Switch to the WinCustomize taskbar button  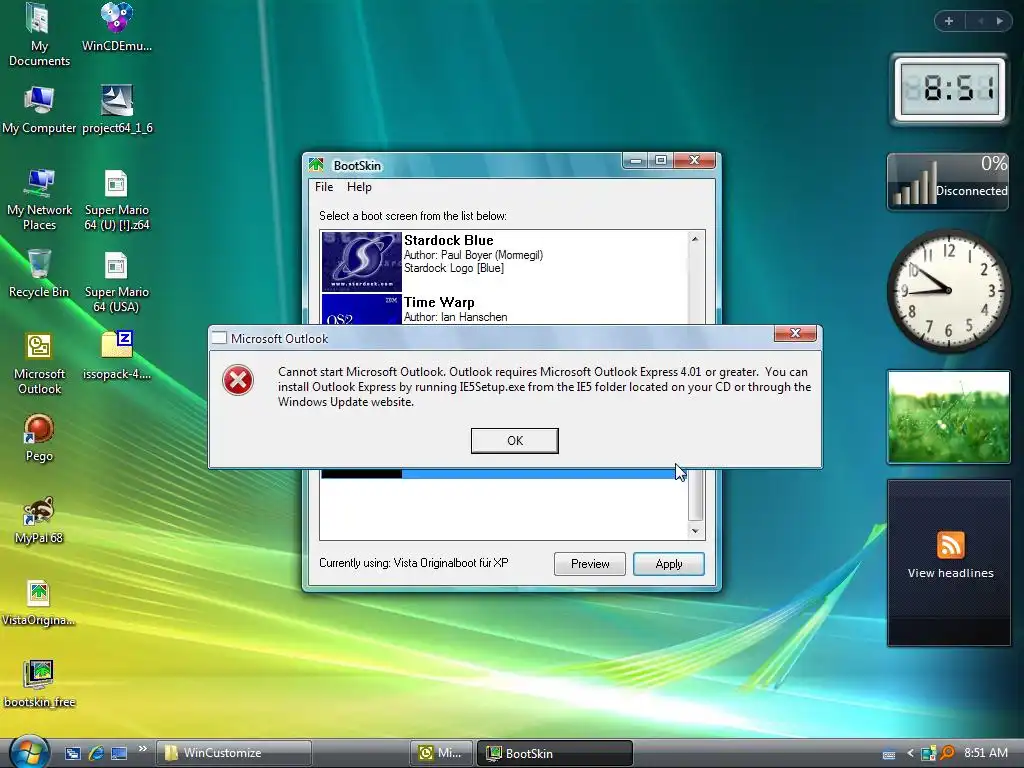coord(234,753)
